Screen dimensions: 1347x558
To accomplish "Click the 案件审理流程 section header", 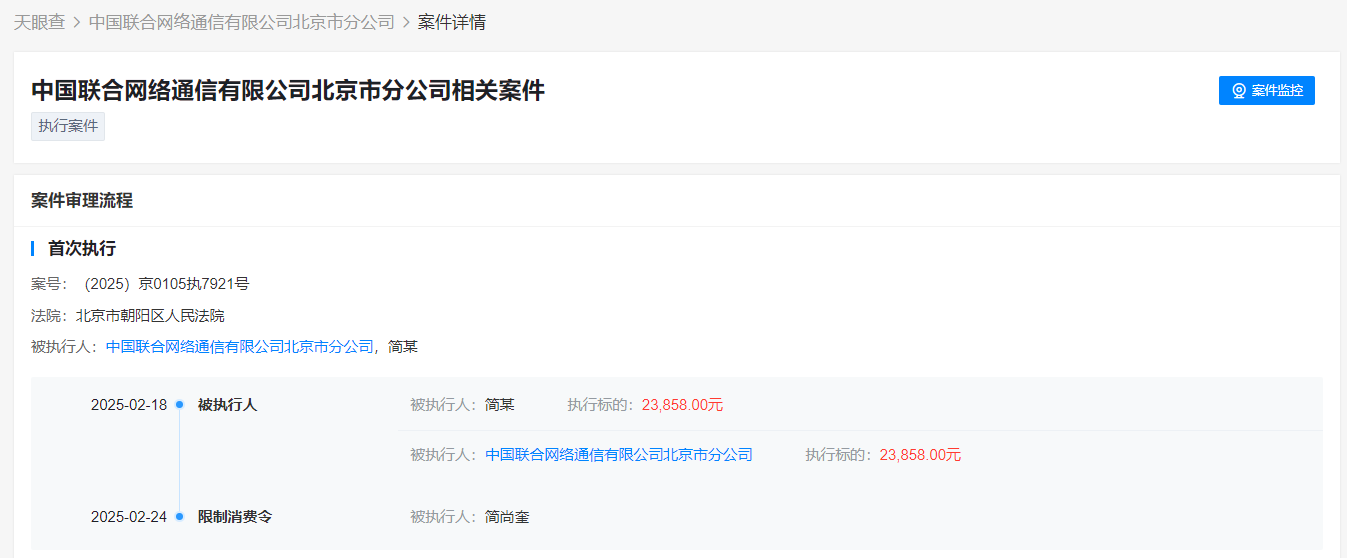I will pos(82,200).
